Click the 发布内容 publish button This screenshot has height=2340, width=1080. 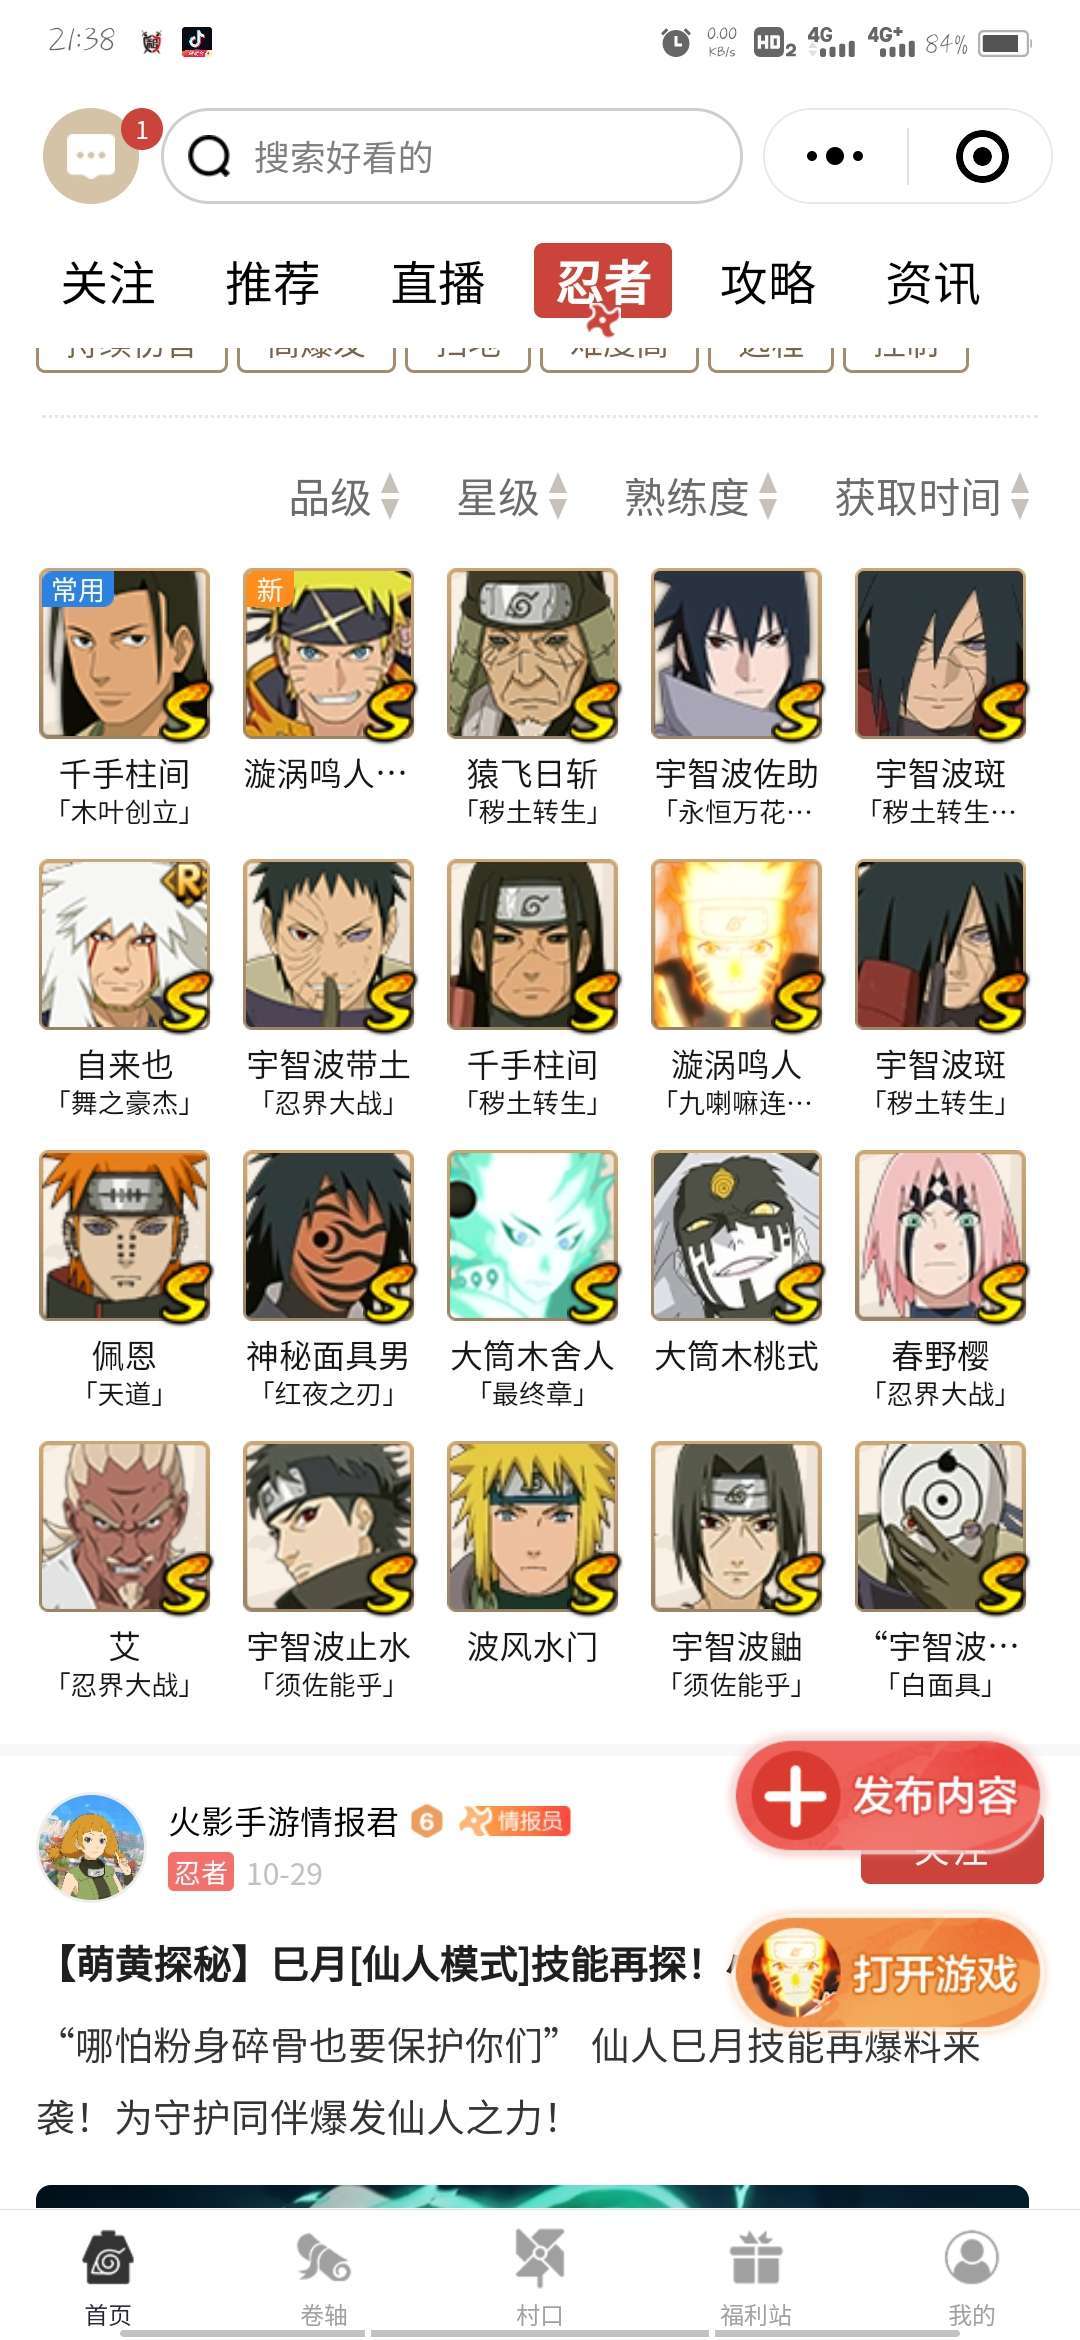(x=888, y=1795)
